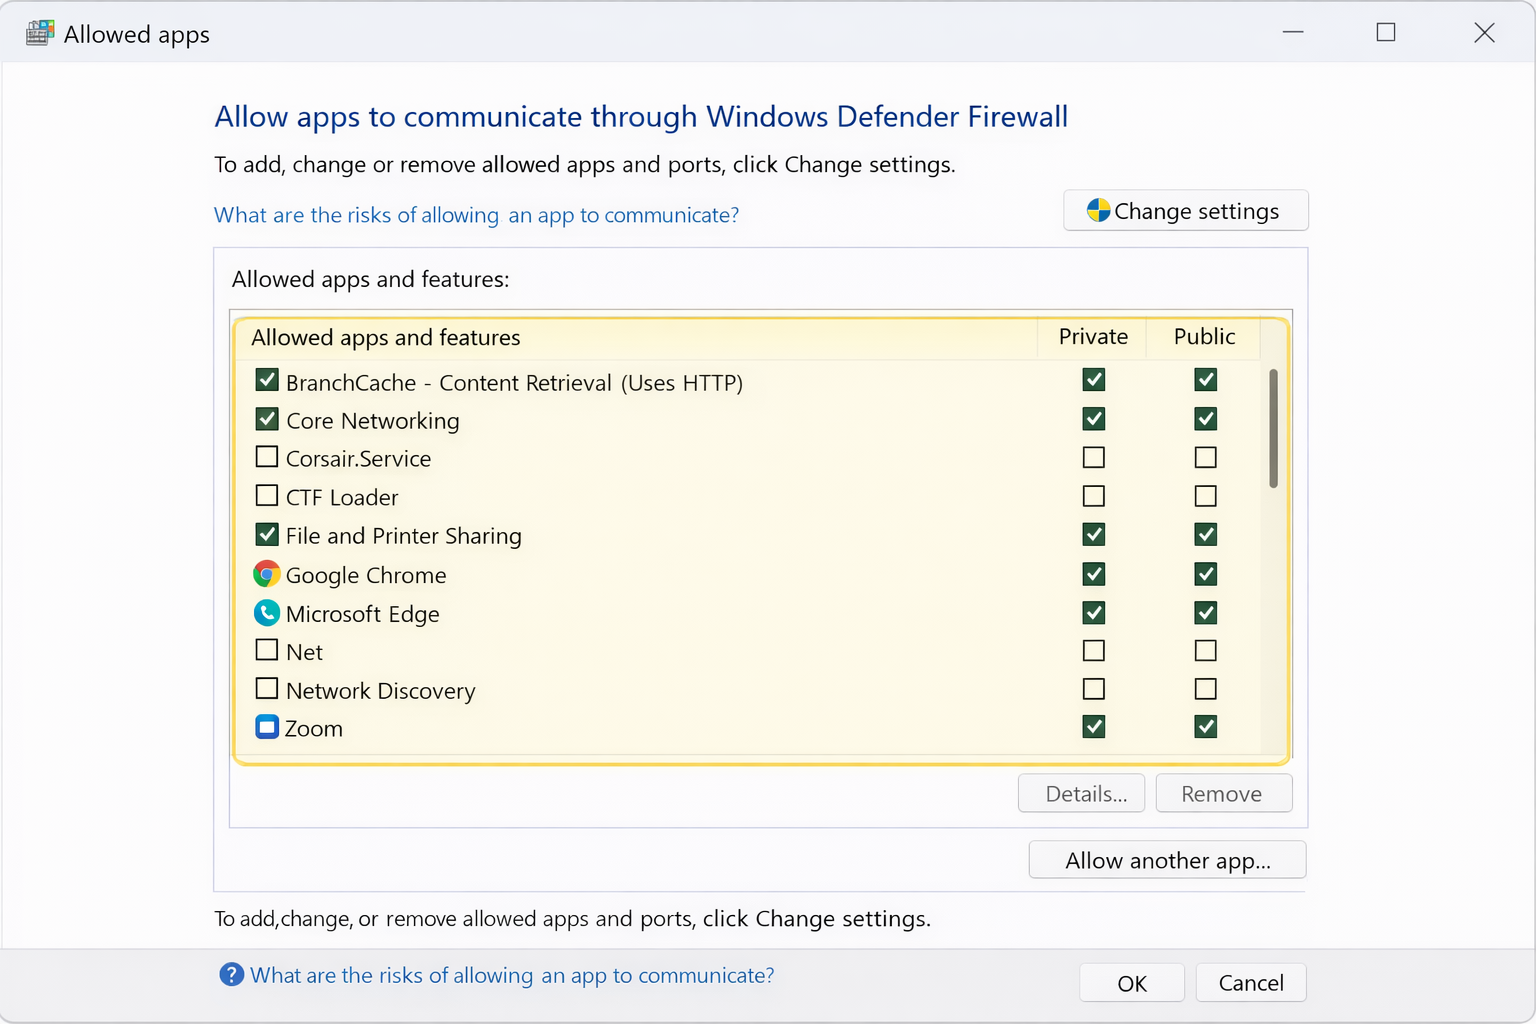Disable Private access for Zoom
1536x1024 pixels.
click(1094, 727)
